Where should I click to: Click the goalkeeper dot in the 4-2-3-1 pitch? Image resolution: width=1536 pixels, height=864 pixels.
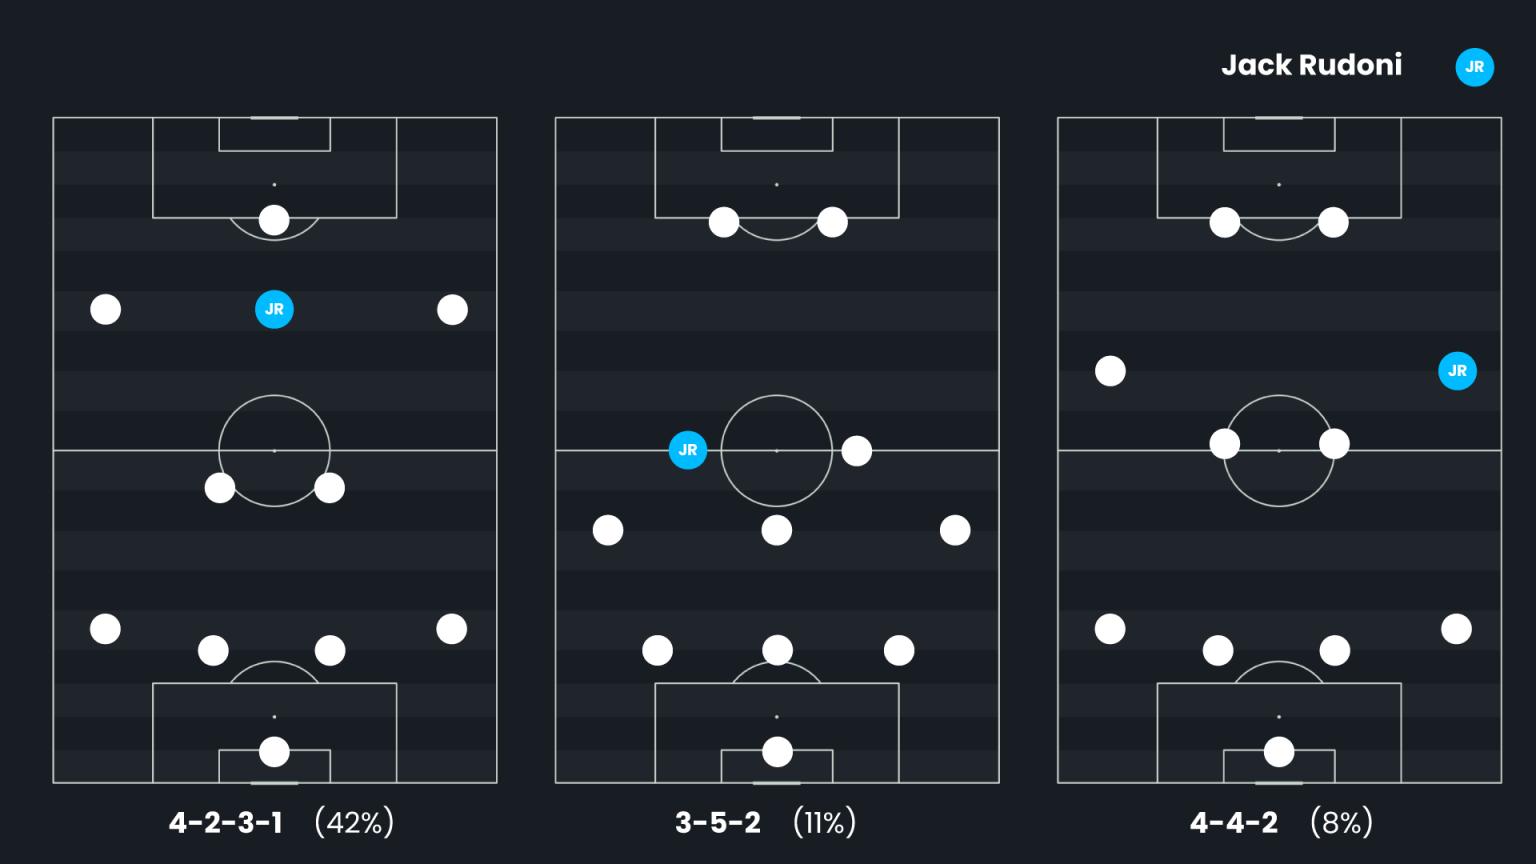pyautogui.click(x=274, y=751)
